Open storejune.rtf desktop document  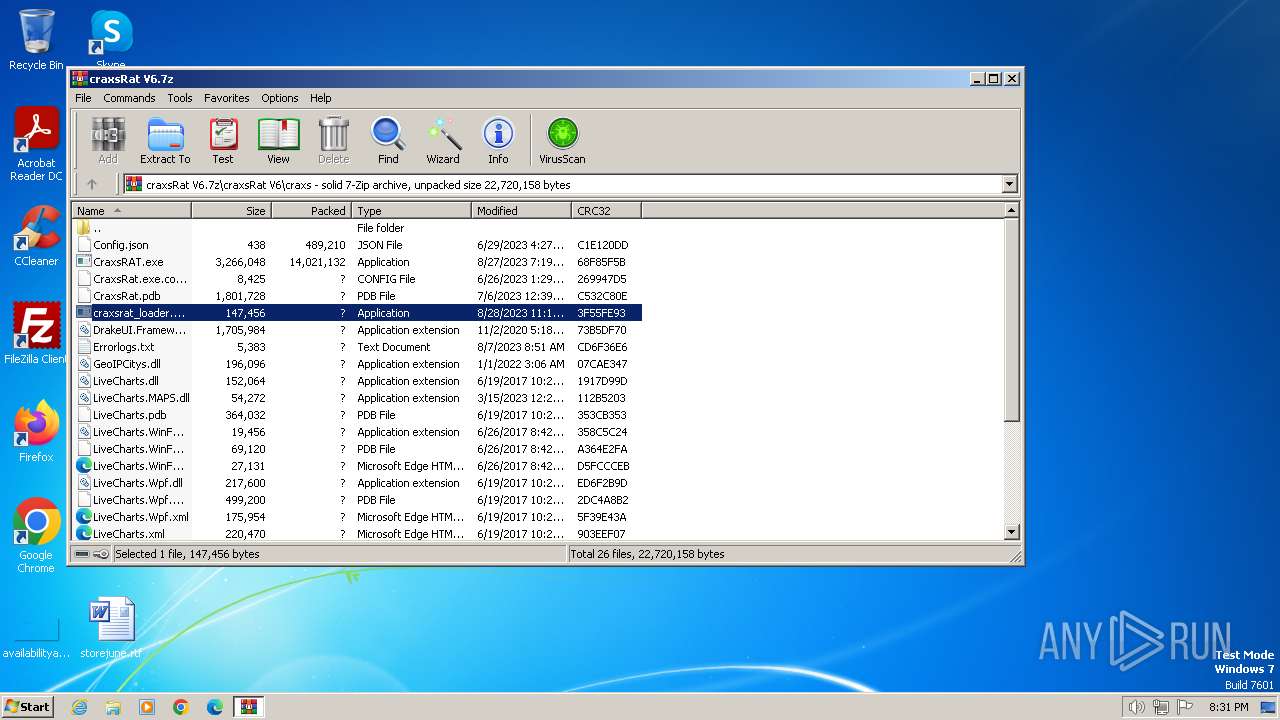[x=111, y=628]
